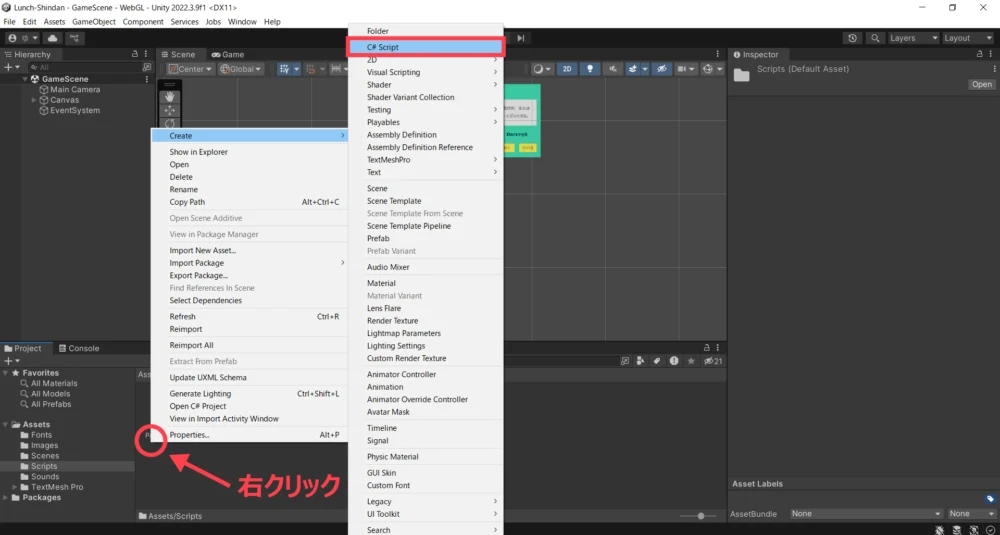Open GameScene's three-dot options menu
The width and height of the screenshot is (1000, 535).
coord(147,79)
